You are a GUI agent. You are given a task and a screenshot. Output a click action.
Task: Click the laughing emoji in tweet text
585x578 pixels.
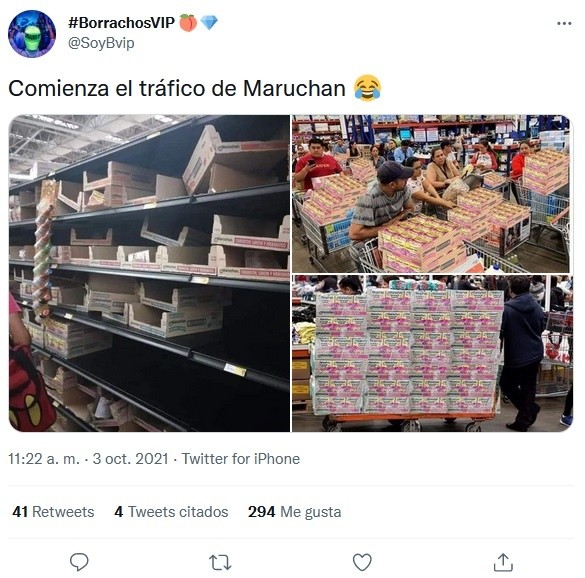point(367,88)
